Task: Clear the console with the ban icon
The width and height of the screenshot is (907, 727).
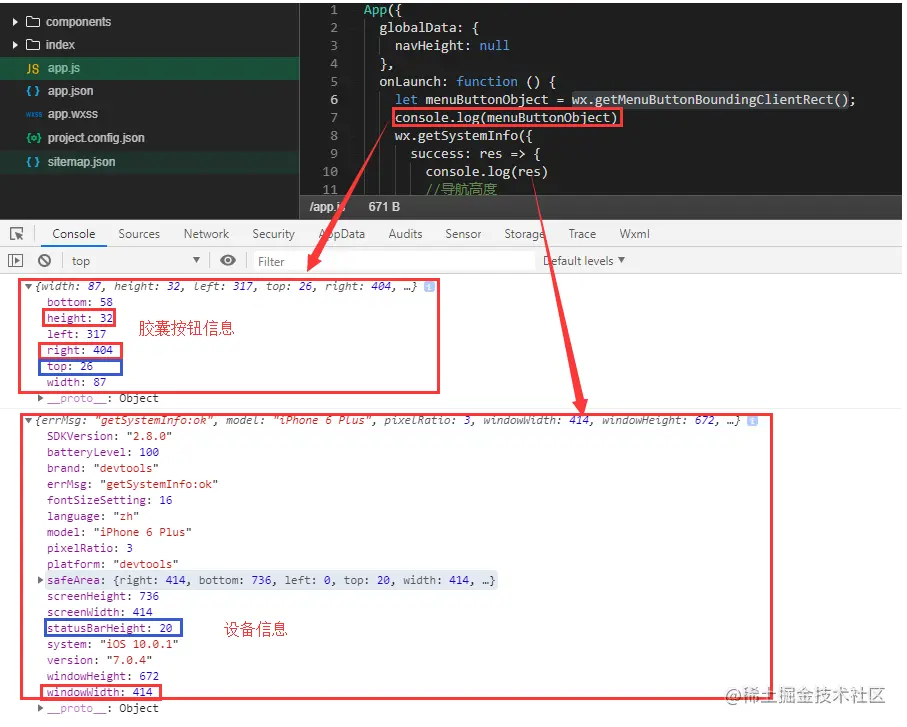Action: 45,261
